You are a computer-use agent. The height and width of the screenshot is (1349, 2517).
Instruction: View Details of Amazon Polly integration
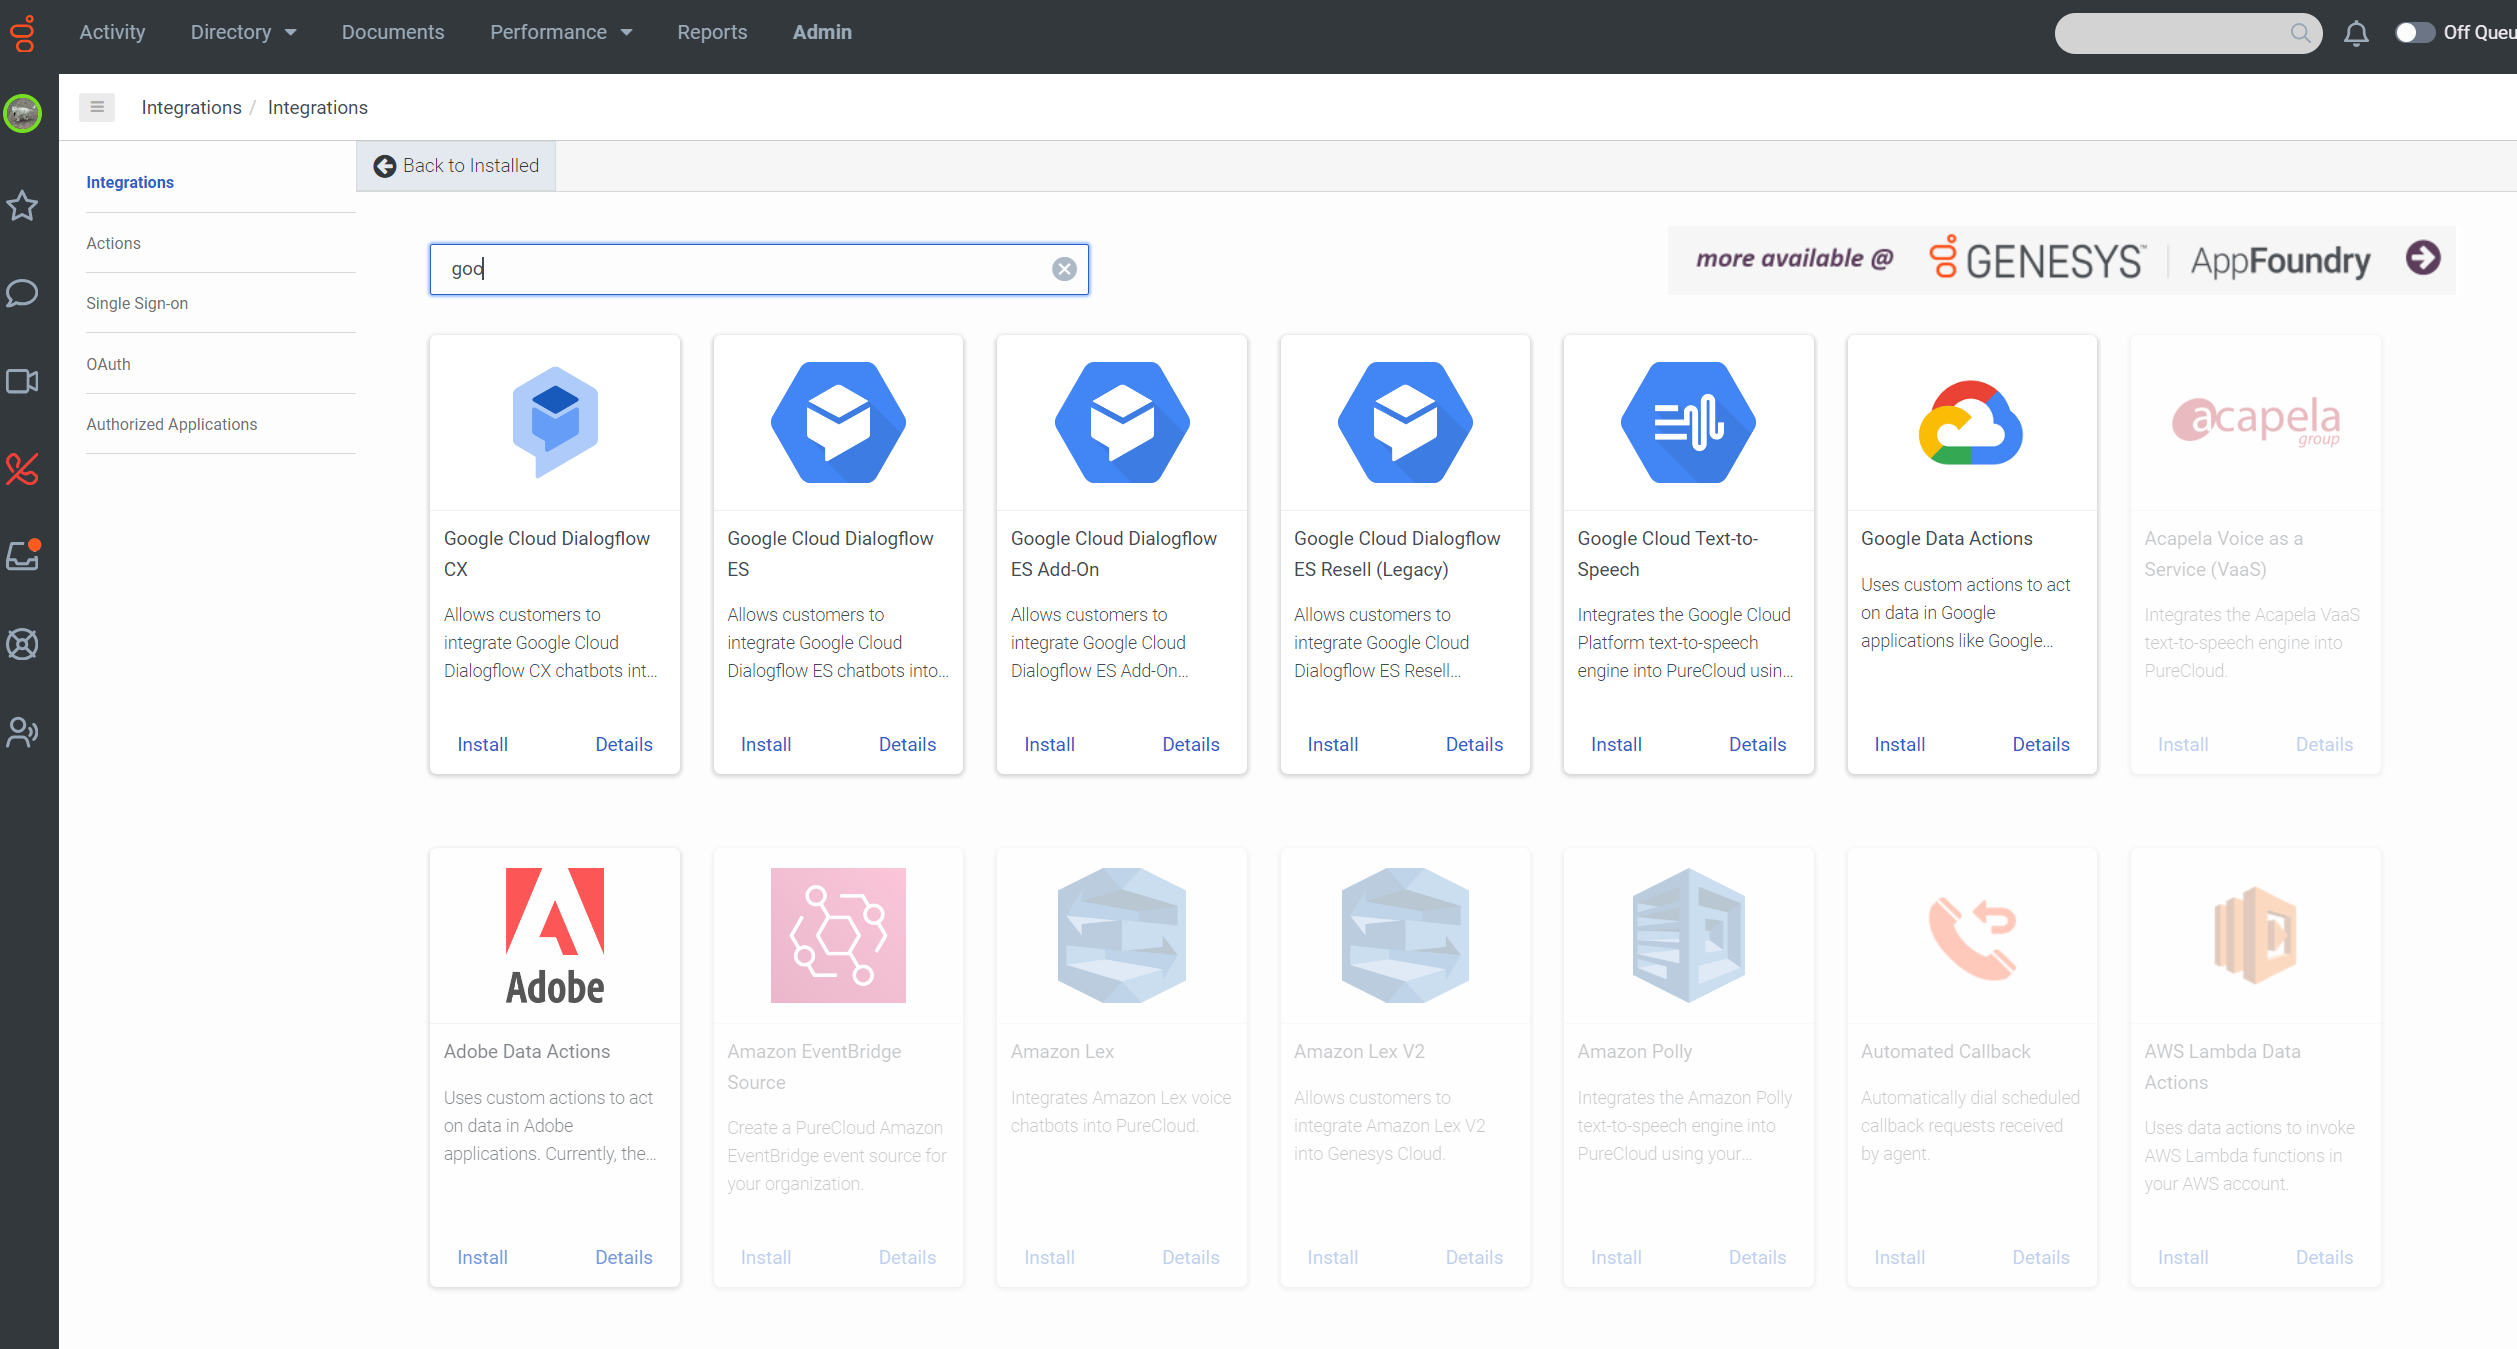[x=1758, y=1257]
